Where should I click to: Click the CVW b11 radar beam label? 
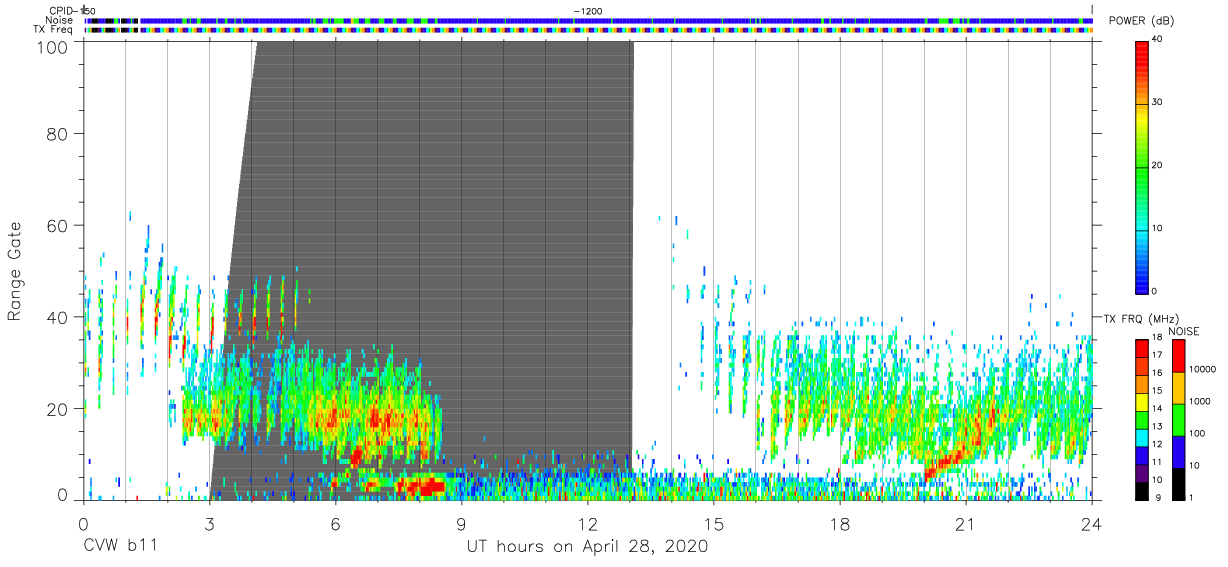point(119,547)
